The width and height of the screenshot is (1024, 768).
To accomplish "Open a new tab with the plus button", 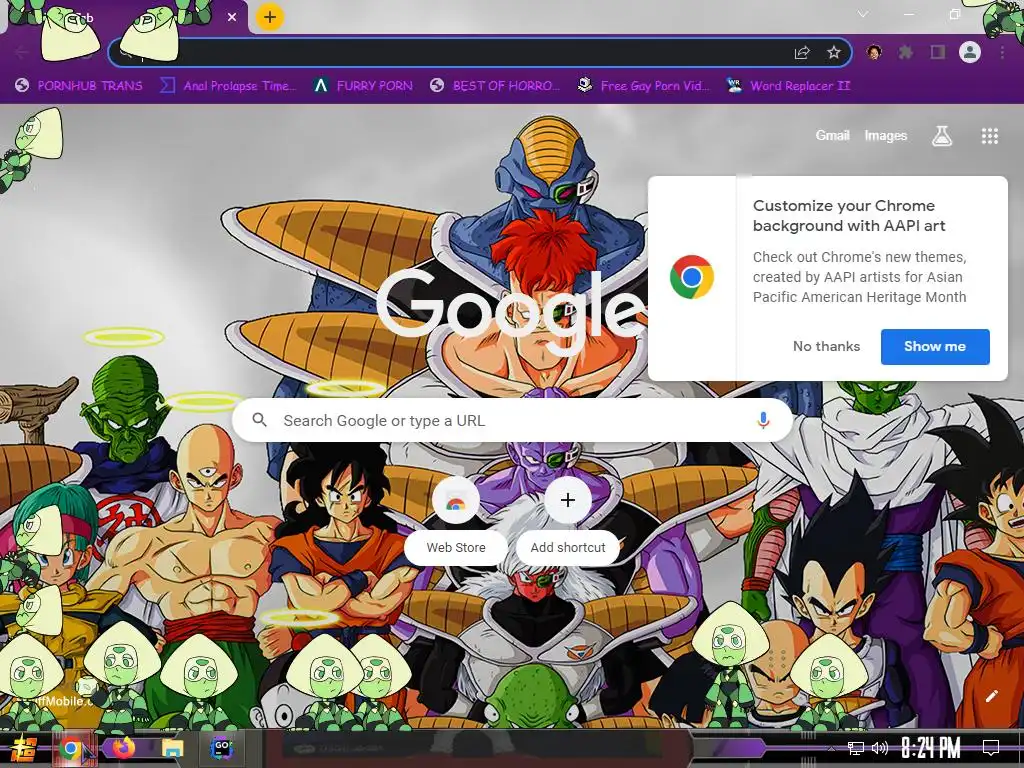I will [269, 17].
